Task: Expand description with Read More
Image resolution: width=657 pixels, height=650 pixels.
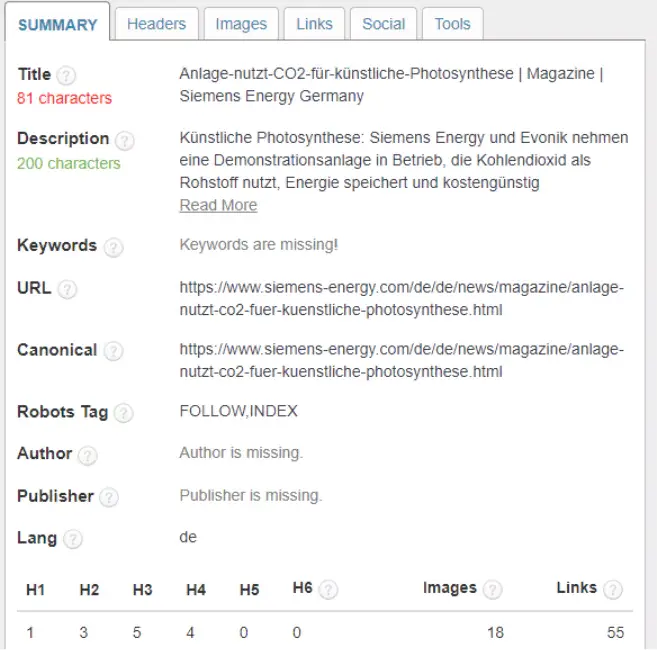Action: [218, 205]
